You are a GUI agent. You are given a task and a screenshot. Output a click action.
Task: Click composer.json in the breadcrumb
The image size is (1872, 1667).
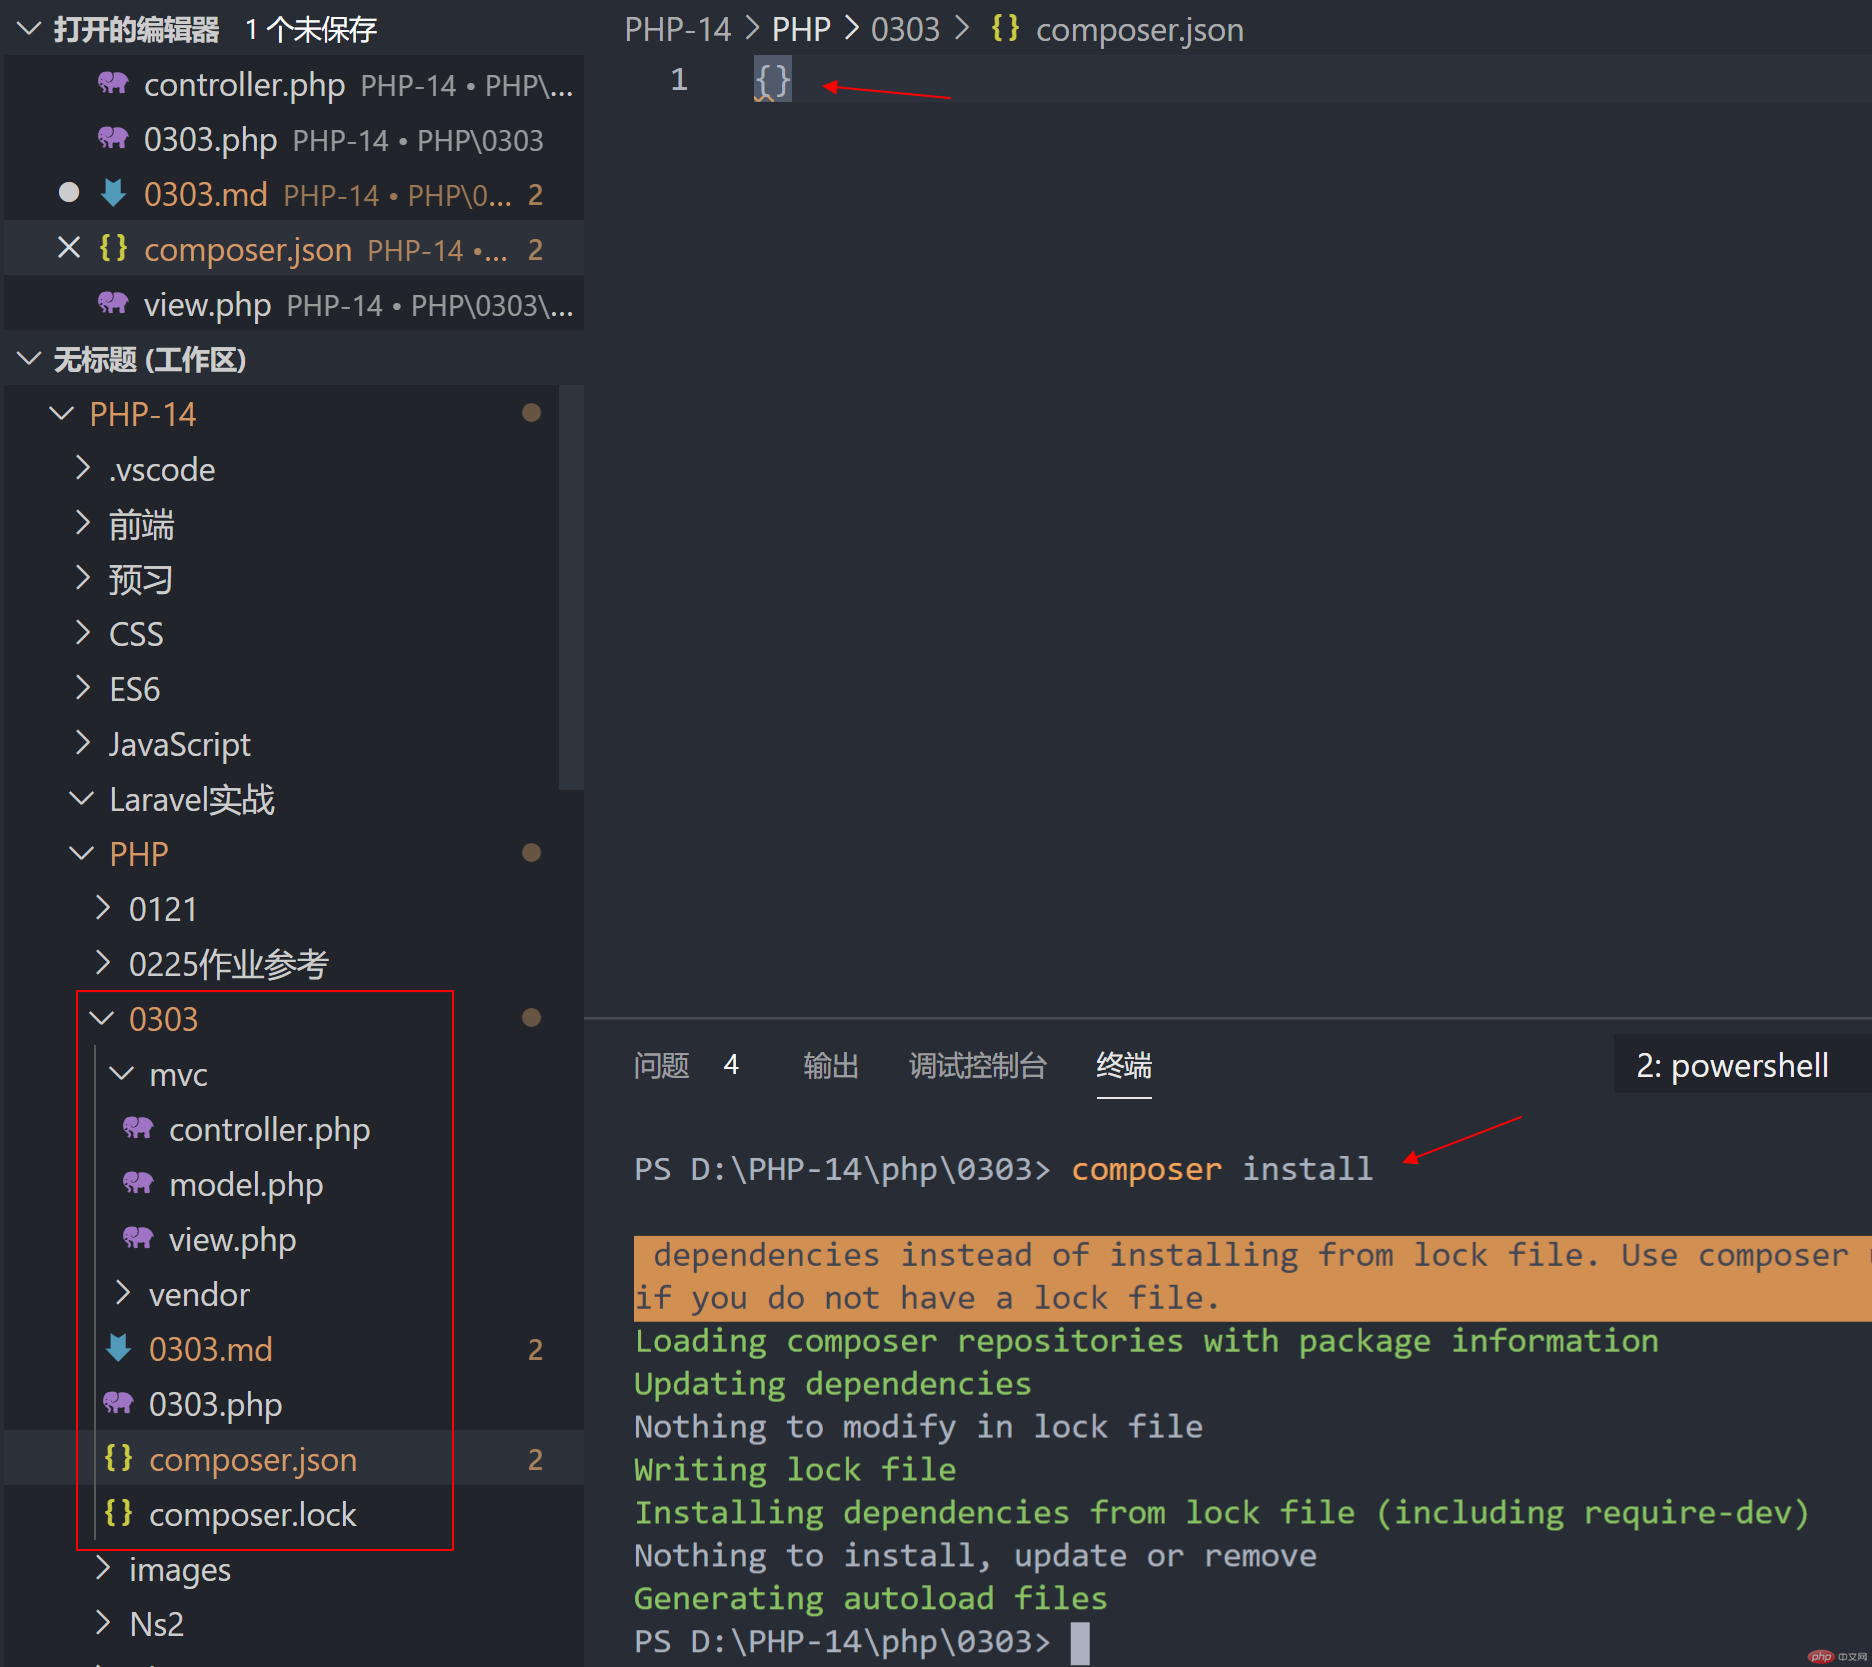[1139, 29]
